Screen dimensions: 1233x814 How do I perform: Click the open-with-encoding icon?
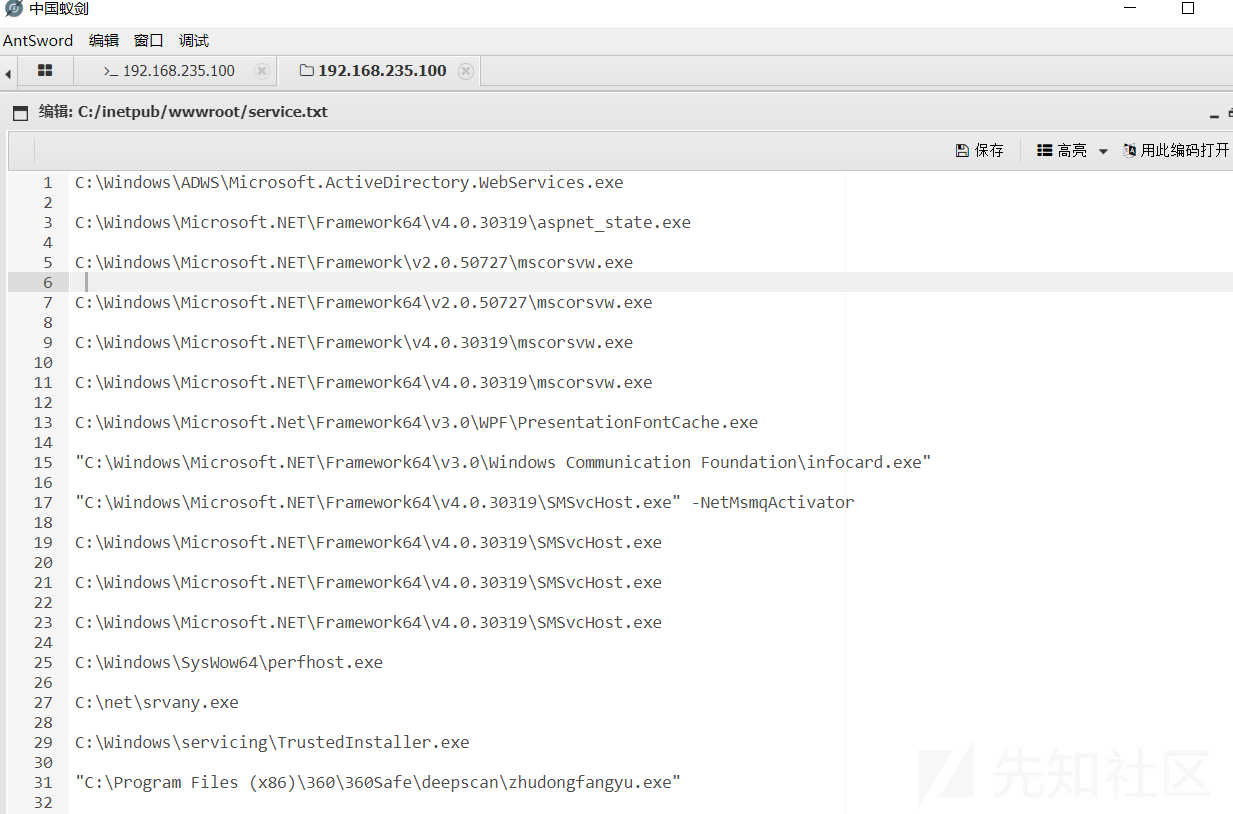pyautogui.click(x=1130, y=150)
